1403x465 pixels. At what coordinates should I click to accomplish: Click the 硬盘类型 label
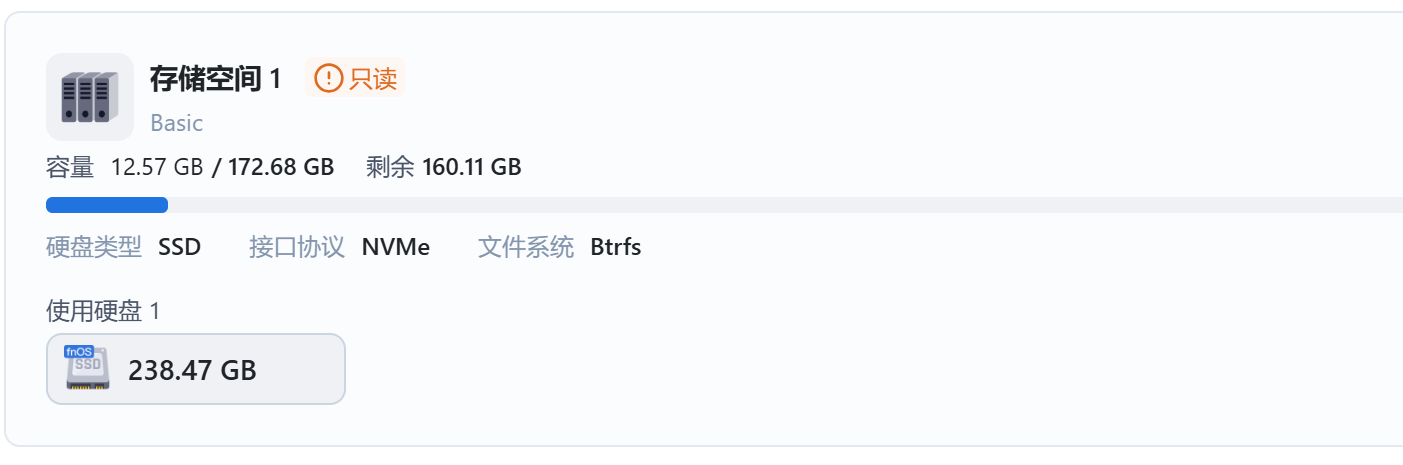point(94,247)
